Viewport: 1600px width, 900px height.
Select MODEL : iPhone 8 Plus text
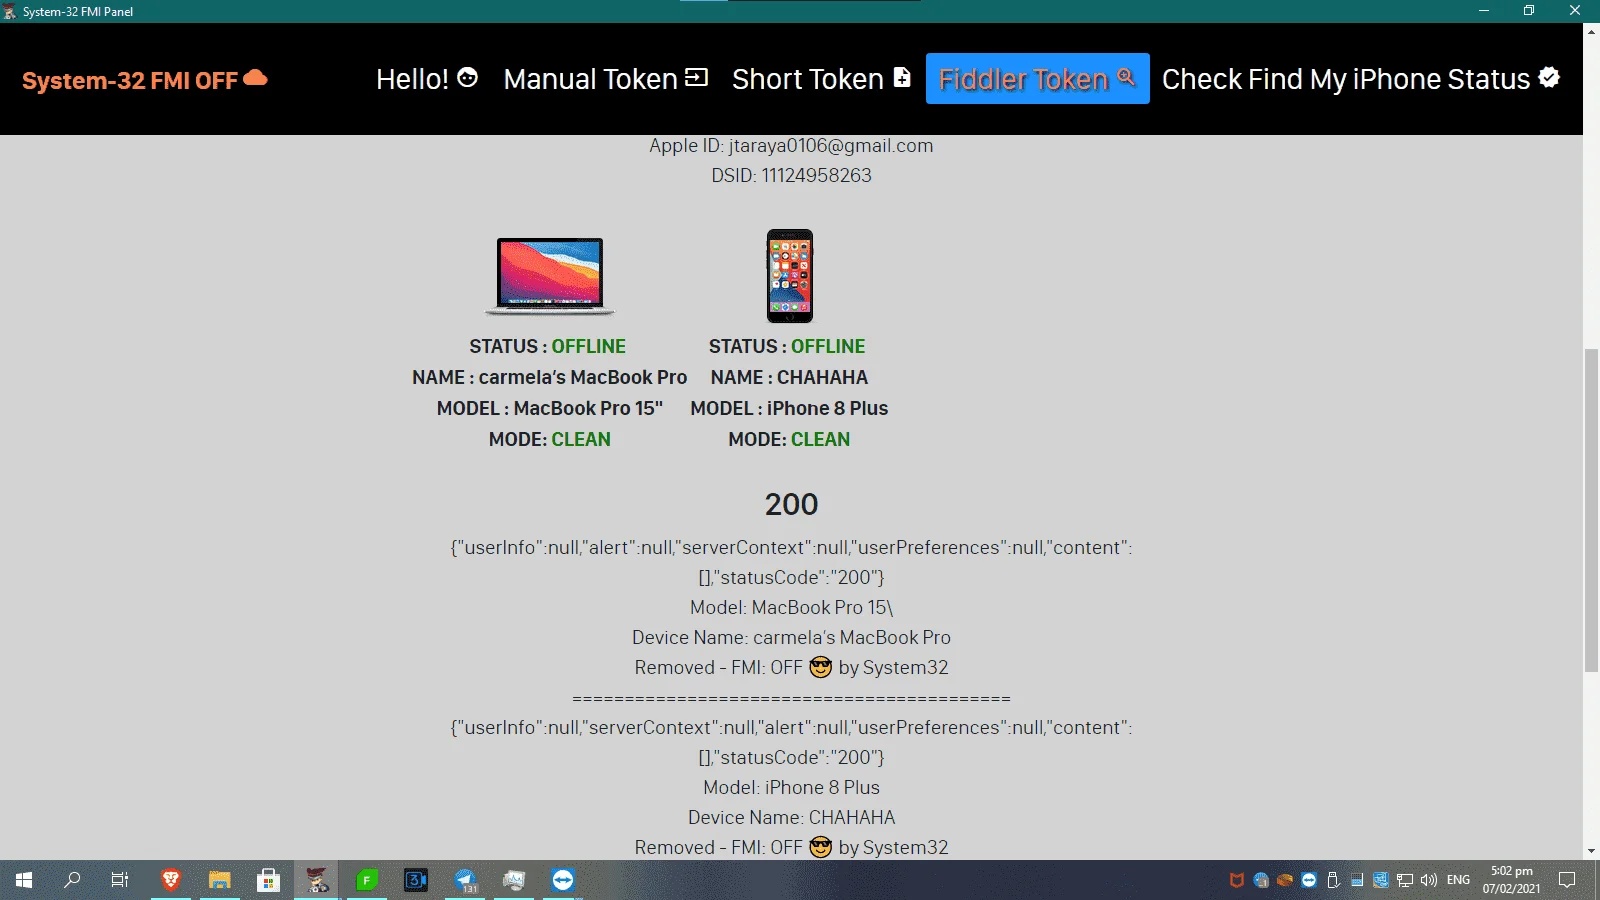789,408
